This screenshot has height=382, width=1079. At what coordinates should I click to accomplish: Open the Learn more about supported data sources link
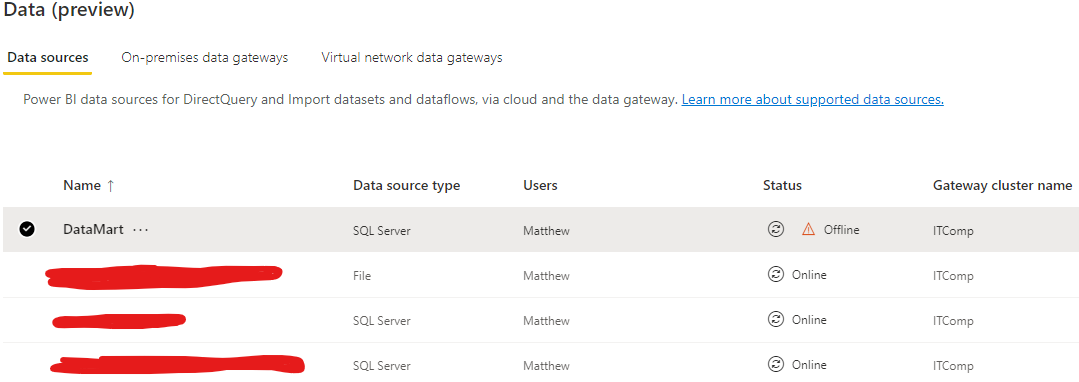812,100
